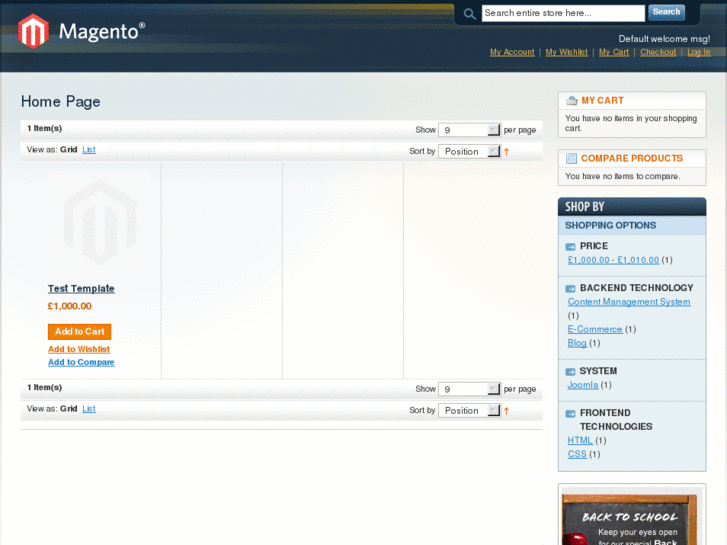
Task: Filter by Content Management System
Action: click(x=629, y=302)
